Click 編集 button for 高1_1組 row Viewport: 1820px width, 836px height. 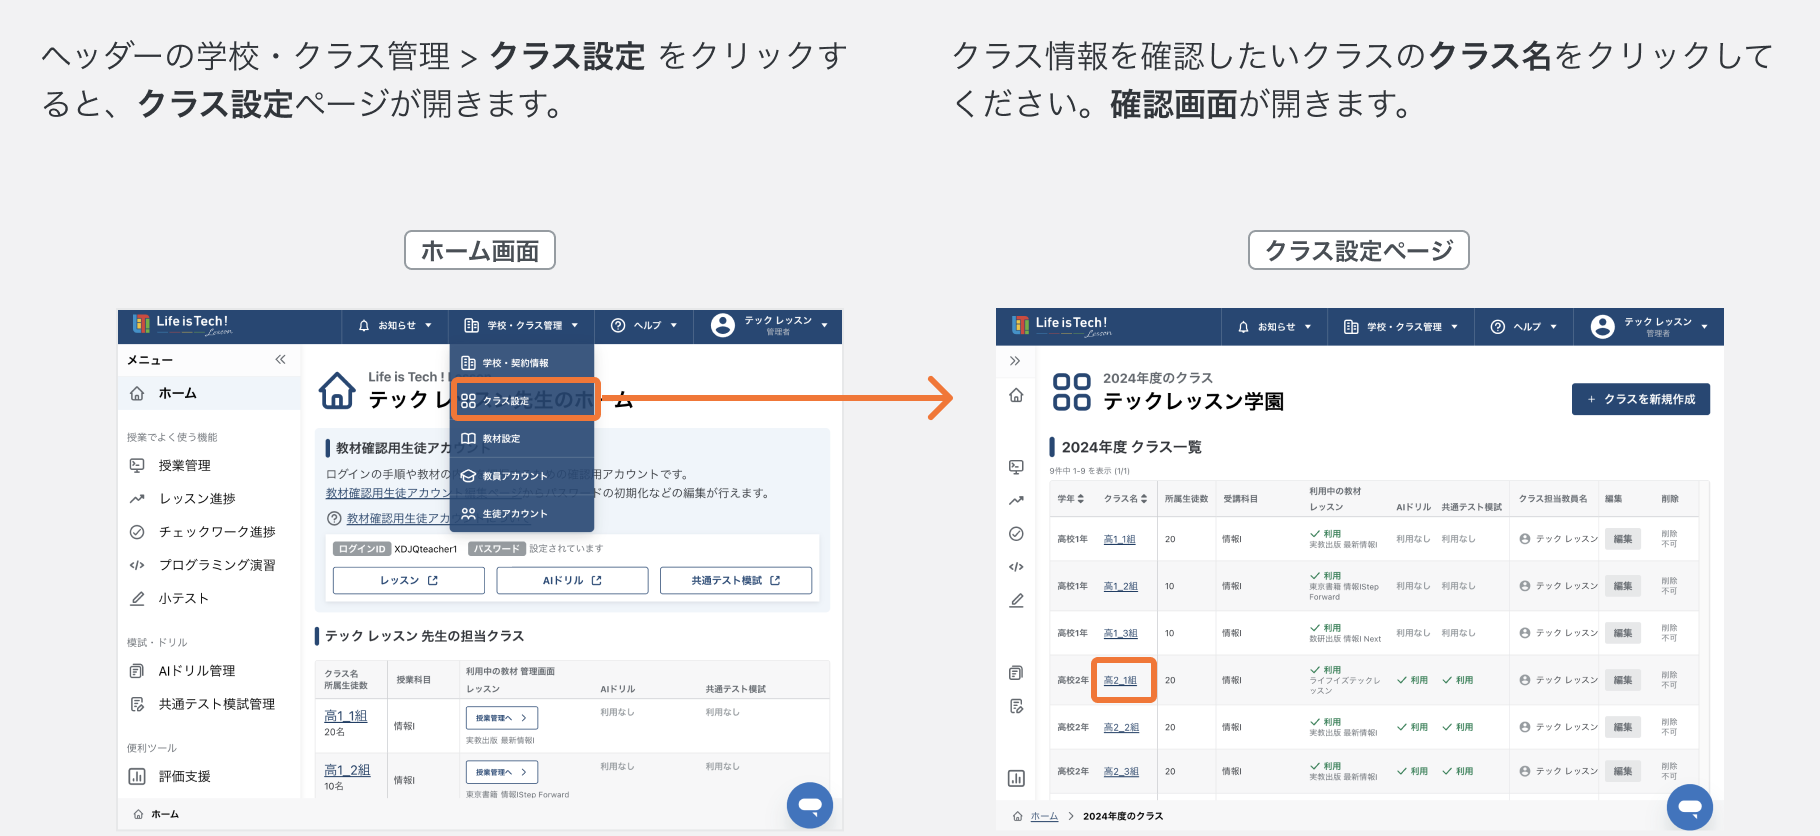(x=1623, y=539)
